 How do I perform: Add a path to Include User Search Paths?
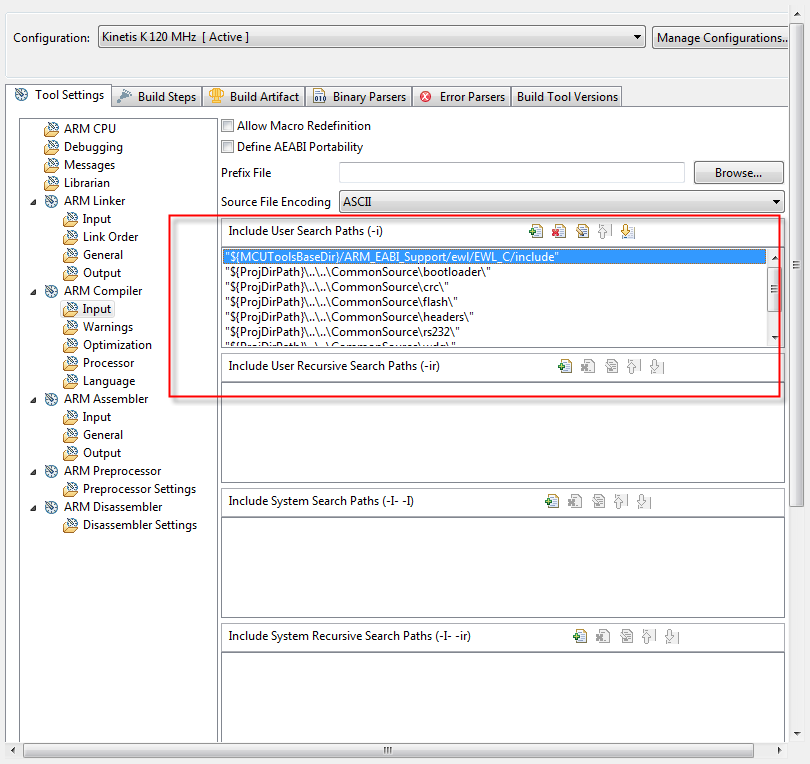536,231
